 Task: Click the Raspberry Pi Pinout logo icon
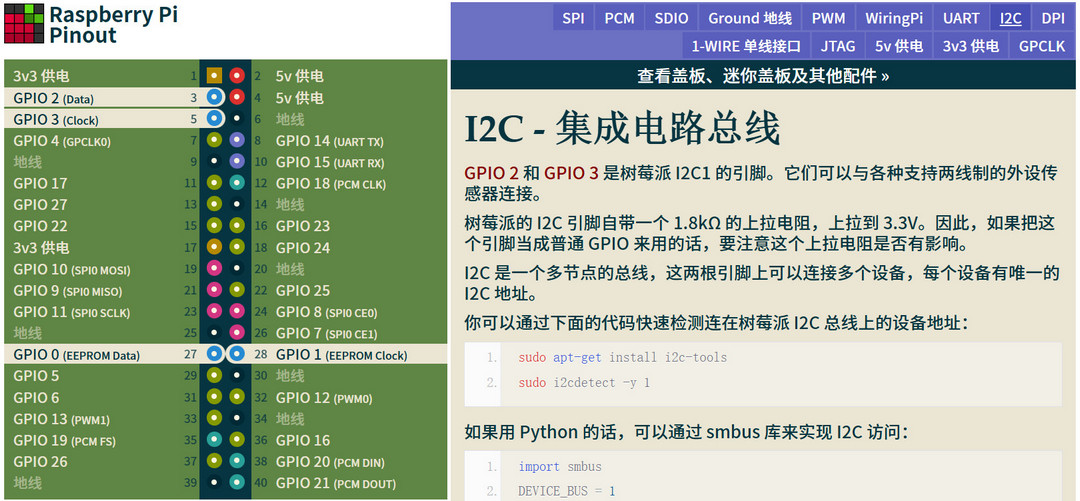click(24, 23)
